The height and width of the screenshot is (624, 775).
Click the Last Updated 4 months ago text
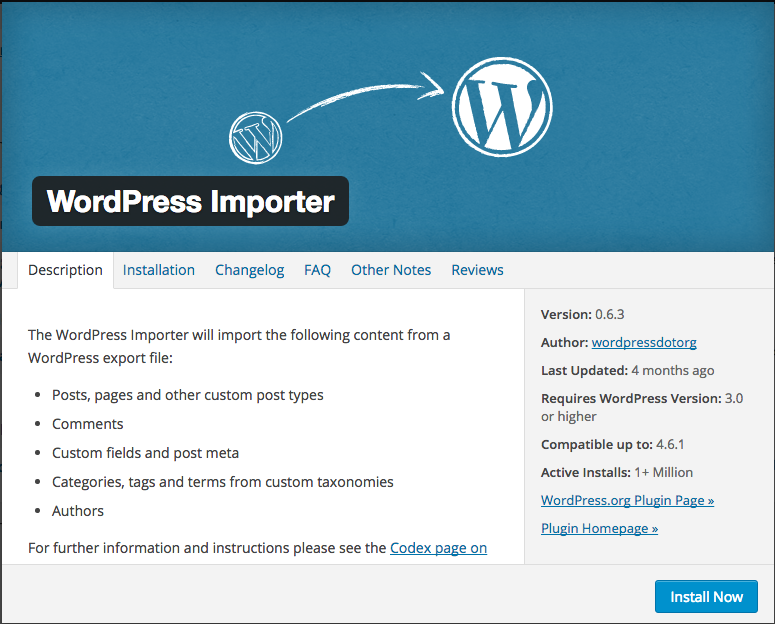point(627,370)
